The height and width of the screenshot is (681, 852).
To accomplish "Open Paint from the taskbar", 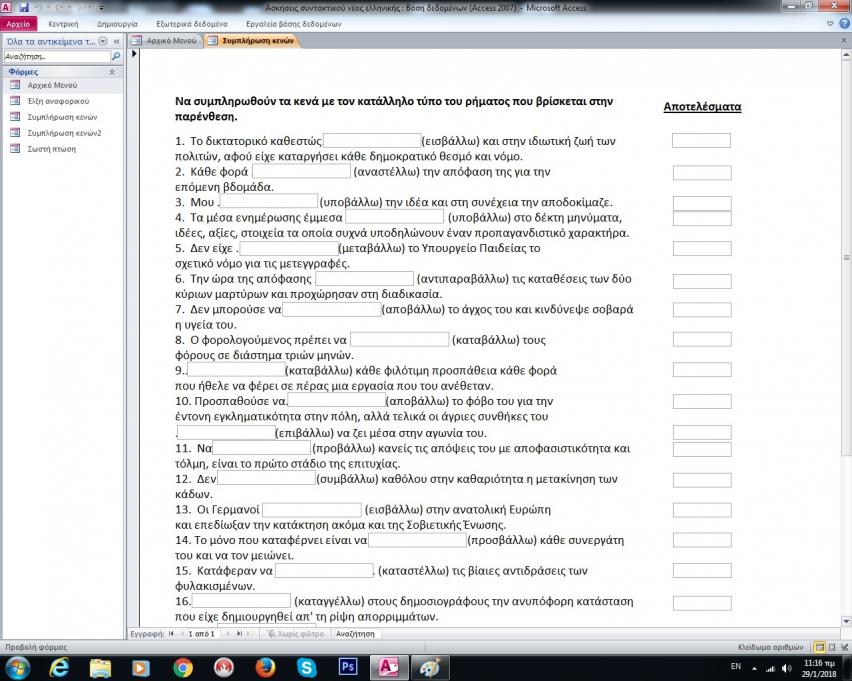I will coord(430,667).
